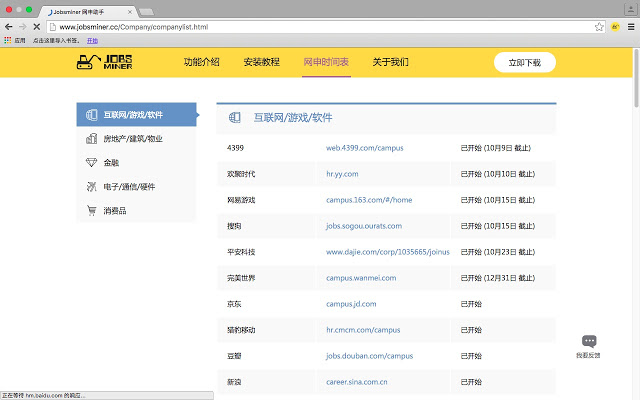Click the 开始 bookmarks bar link
The image size is (640, 400).
click(92, 40)
